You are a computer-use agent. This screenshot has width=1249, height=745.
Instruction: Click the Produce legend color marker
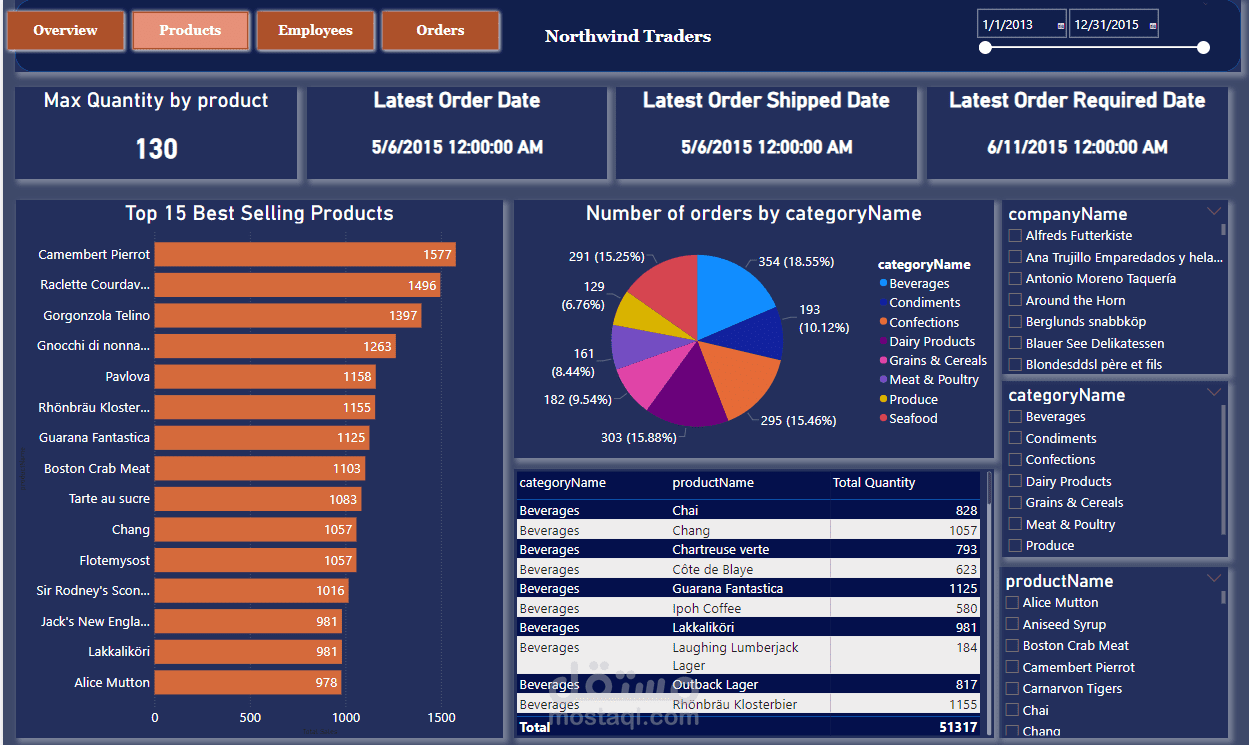[x=883, y=399]
